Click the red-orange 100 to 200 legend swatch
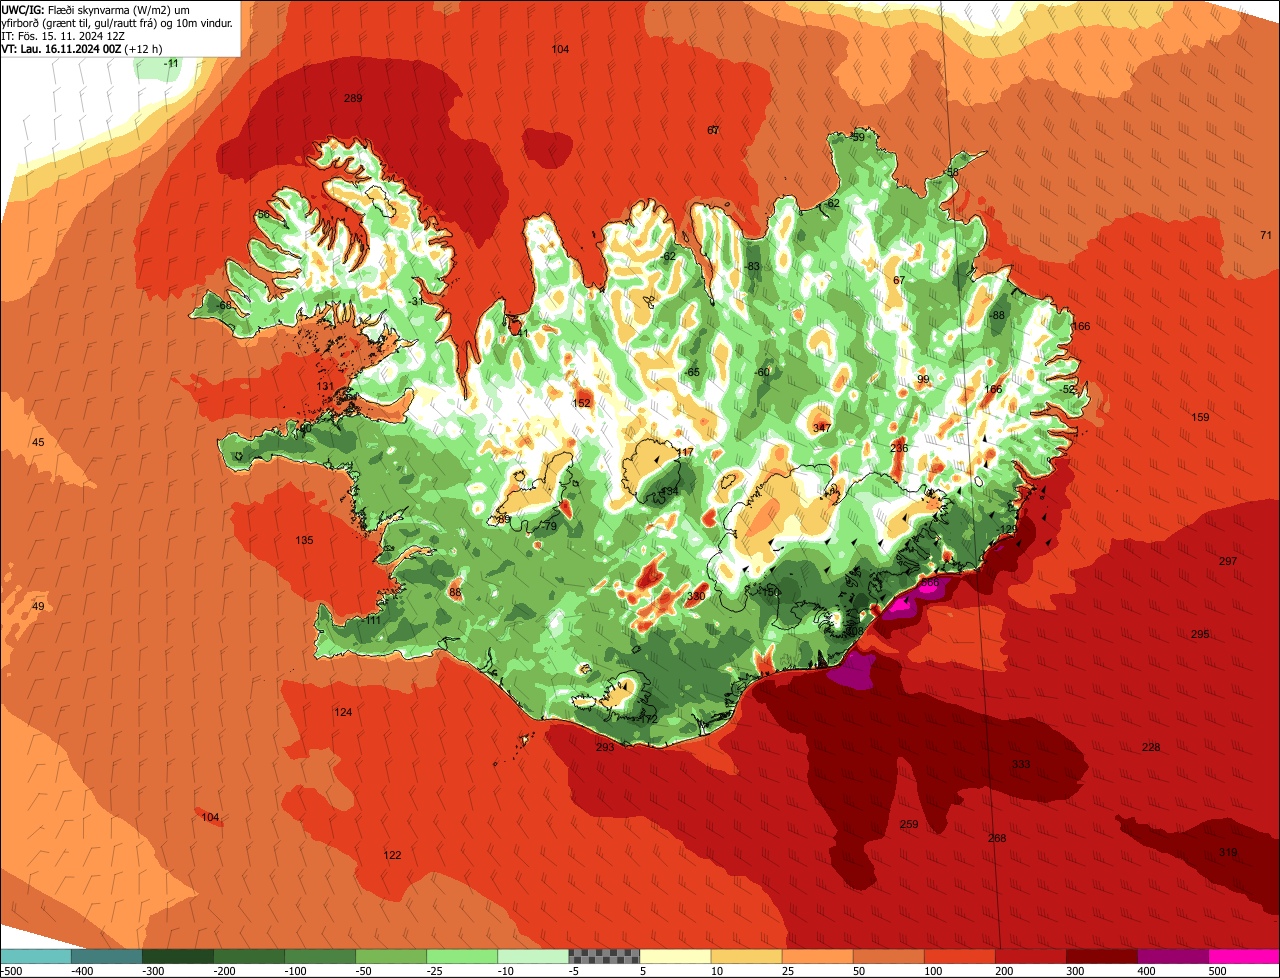The width and height of the screenshot is (1280, 978). [960, 956]
